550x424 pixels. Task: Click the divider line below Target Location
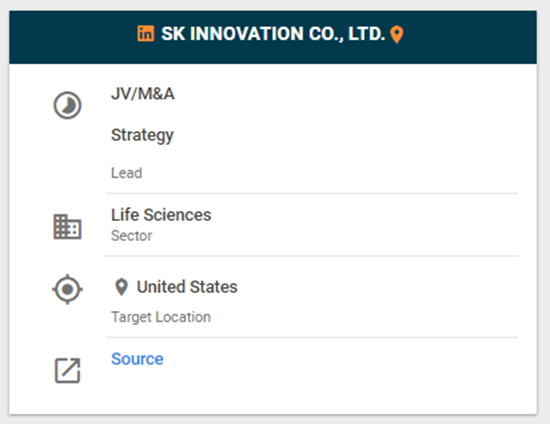click(312, 337)
